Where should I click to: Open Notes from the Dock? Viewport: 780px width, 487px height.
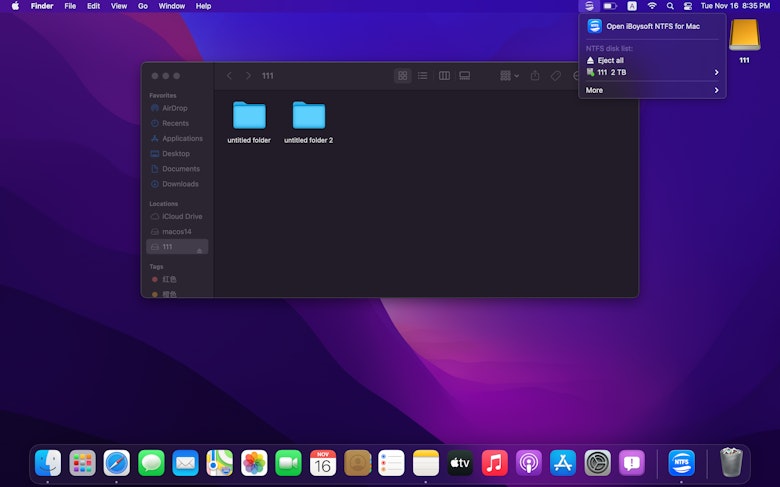click(426, 463)
